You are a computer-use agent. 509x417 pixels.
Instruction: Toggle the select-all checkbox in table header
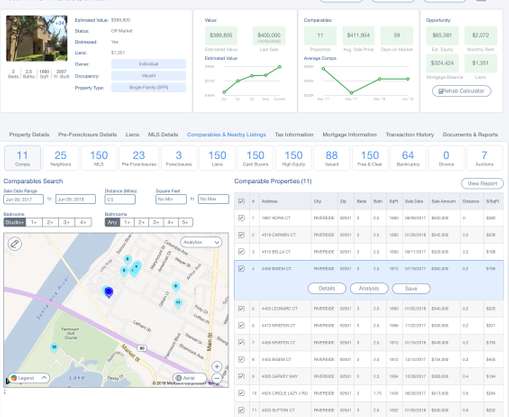pyautogui.click(x=241, y=201)
